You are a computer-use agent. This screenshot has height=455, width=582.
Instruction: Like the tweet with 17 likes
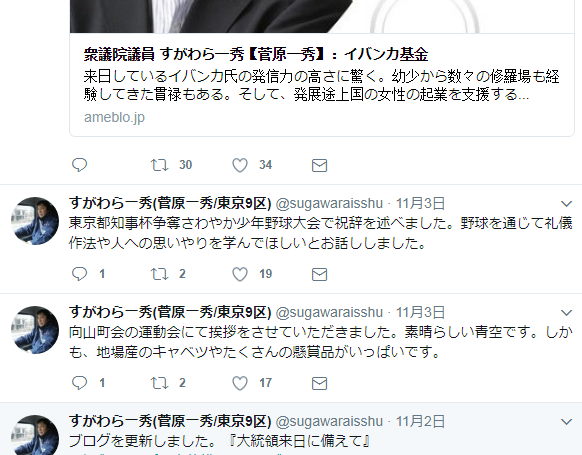click(240, 383)
